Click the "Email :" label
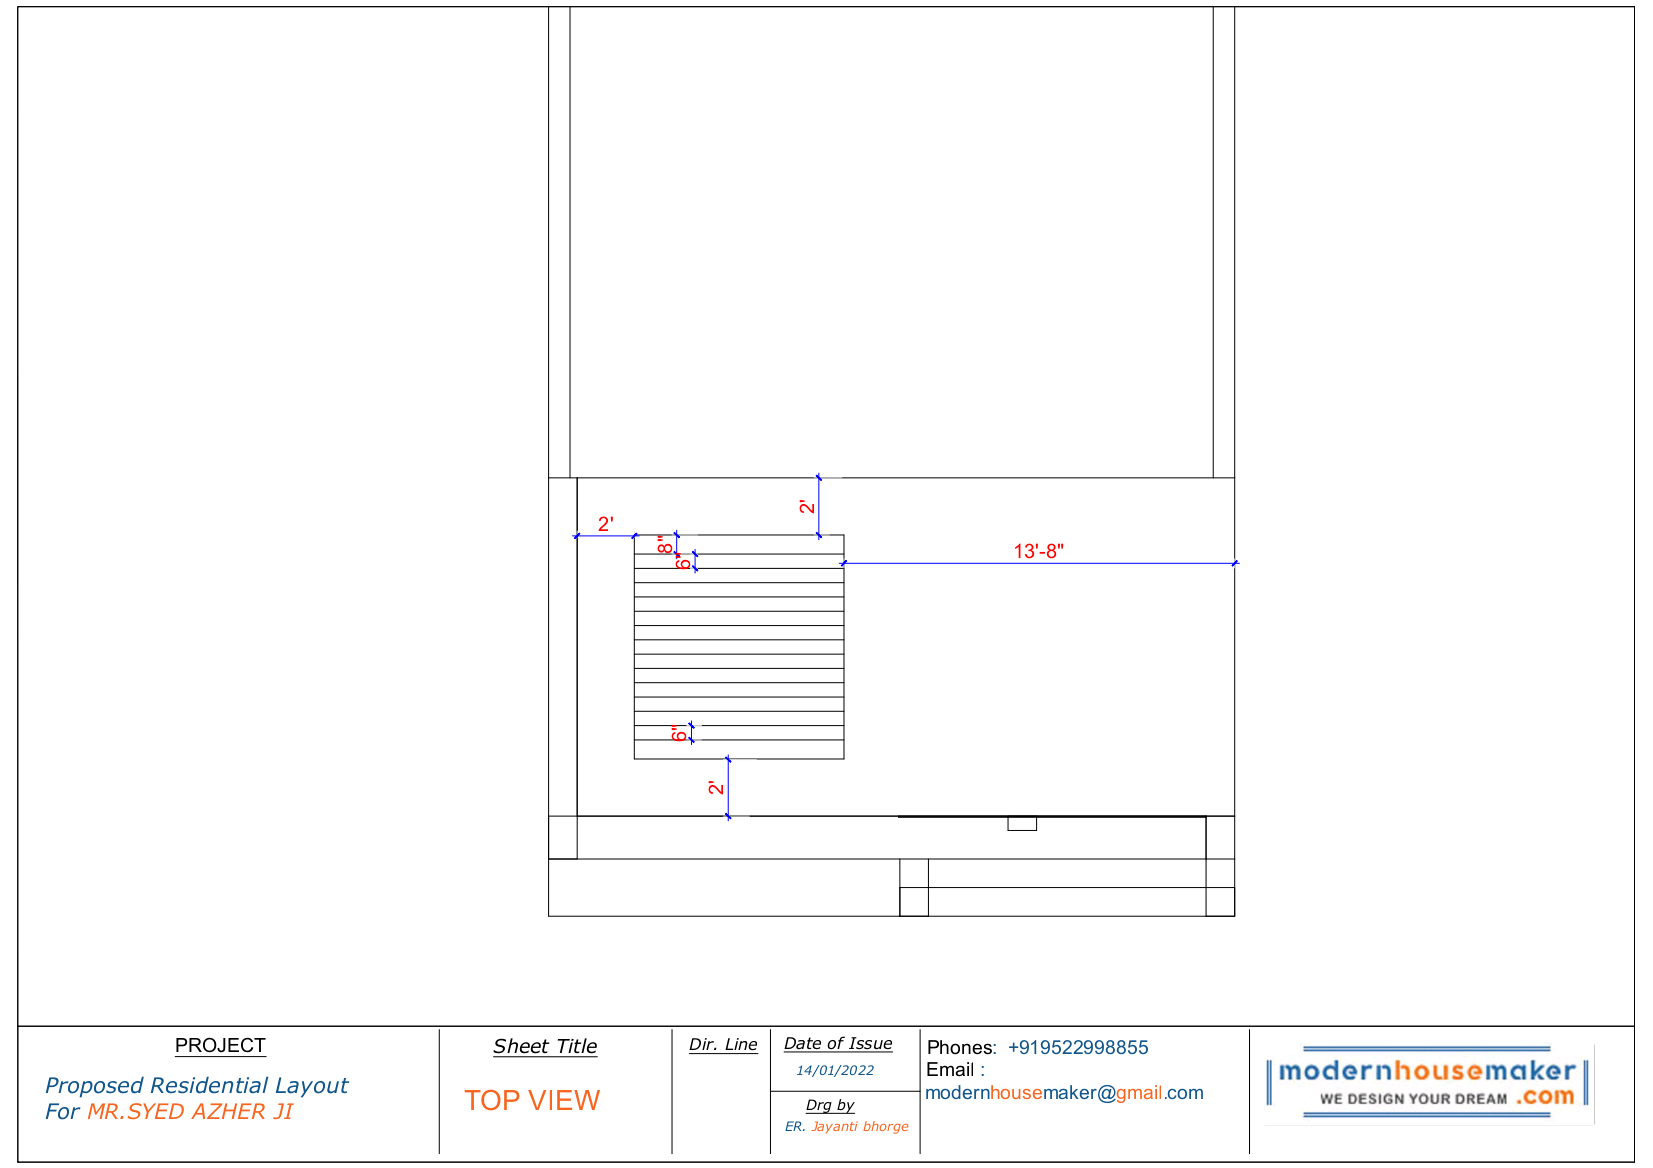 click(x=956, y=1070)
